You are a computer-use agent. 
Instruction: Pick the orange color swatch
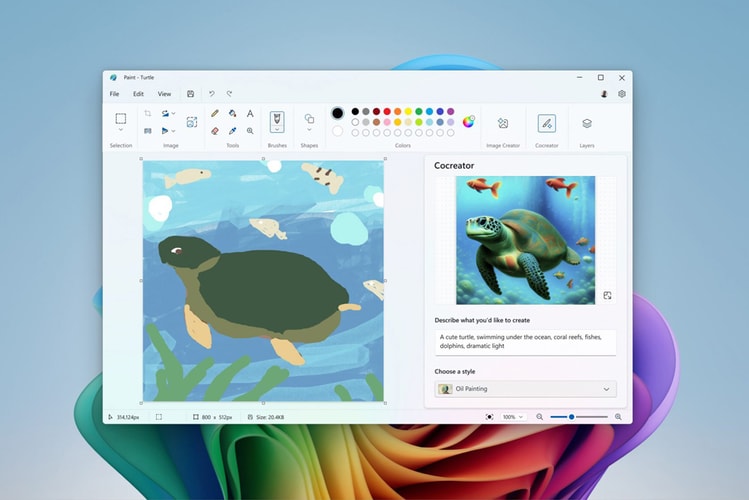[397, 111]
